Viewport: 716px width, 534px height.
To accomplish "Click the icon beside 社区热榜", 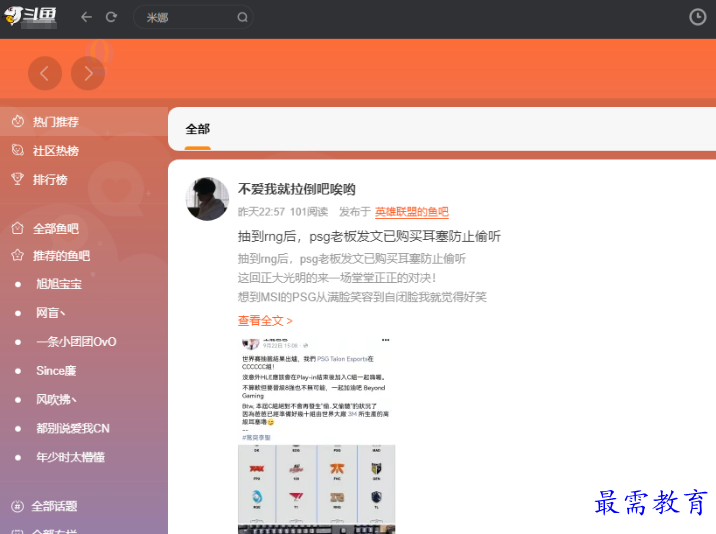I will [x=17, y=150].
